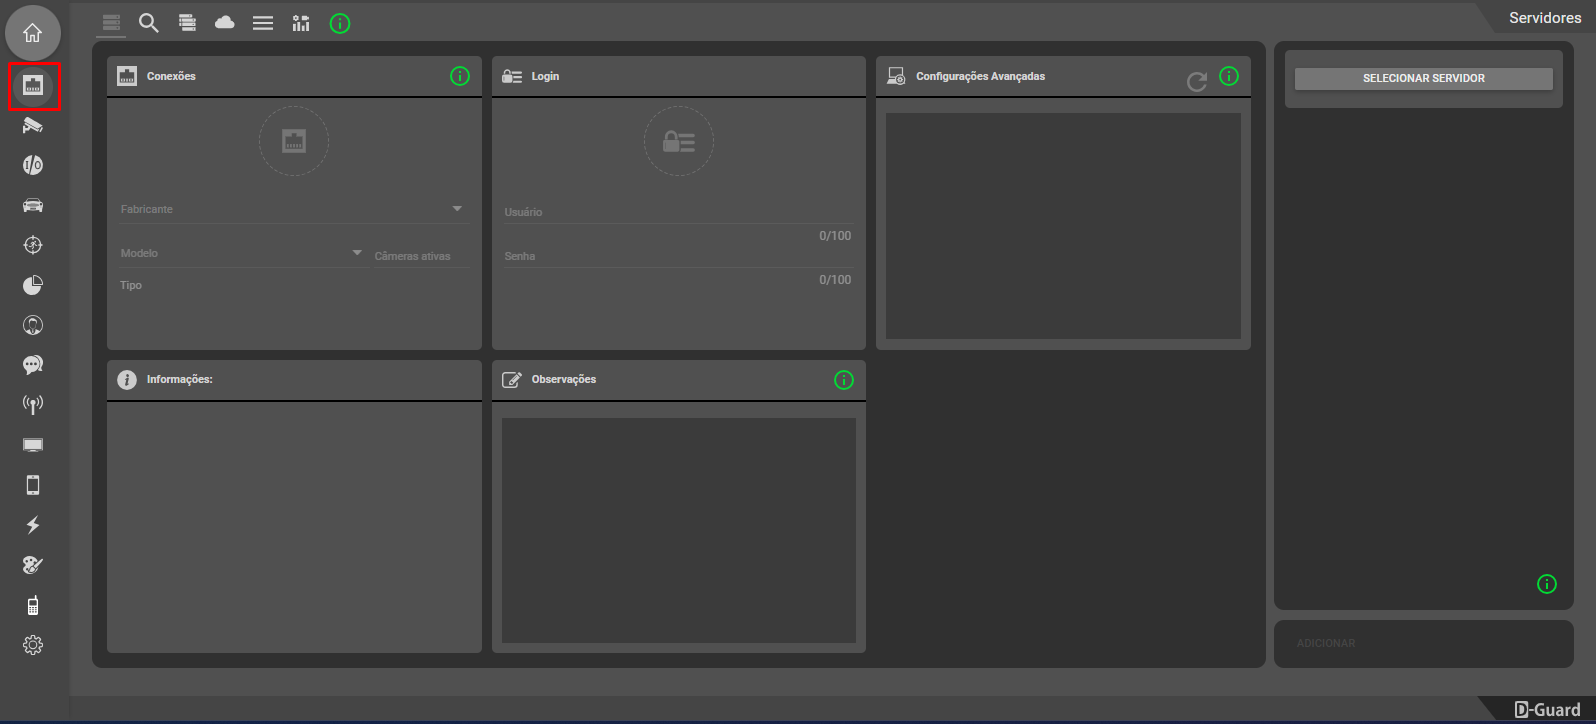1596x724 pixels.
Task: Open the paint palette icon in sidebar
Action: tap(33, 565)
